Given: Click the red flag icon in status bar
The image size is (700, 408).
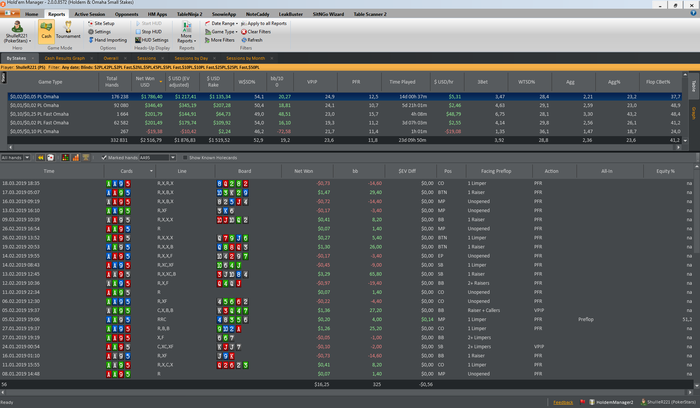Looking at the screenshot, I should click(583, 402).
